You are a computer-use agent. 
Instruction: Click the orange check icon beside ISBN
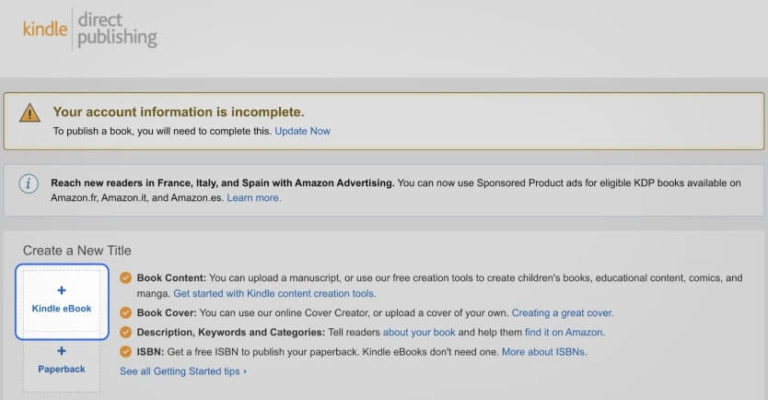tap(126, 352)
